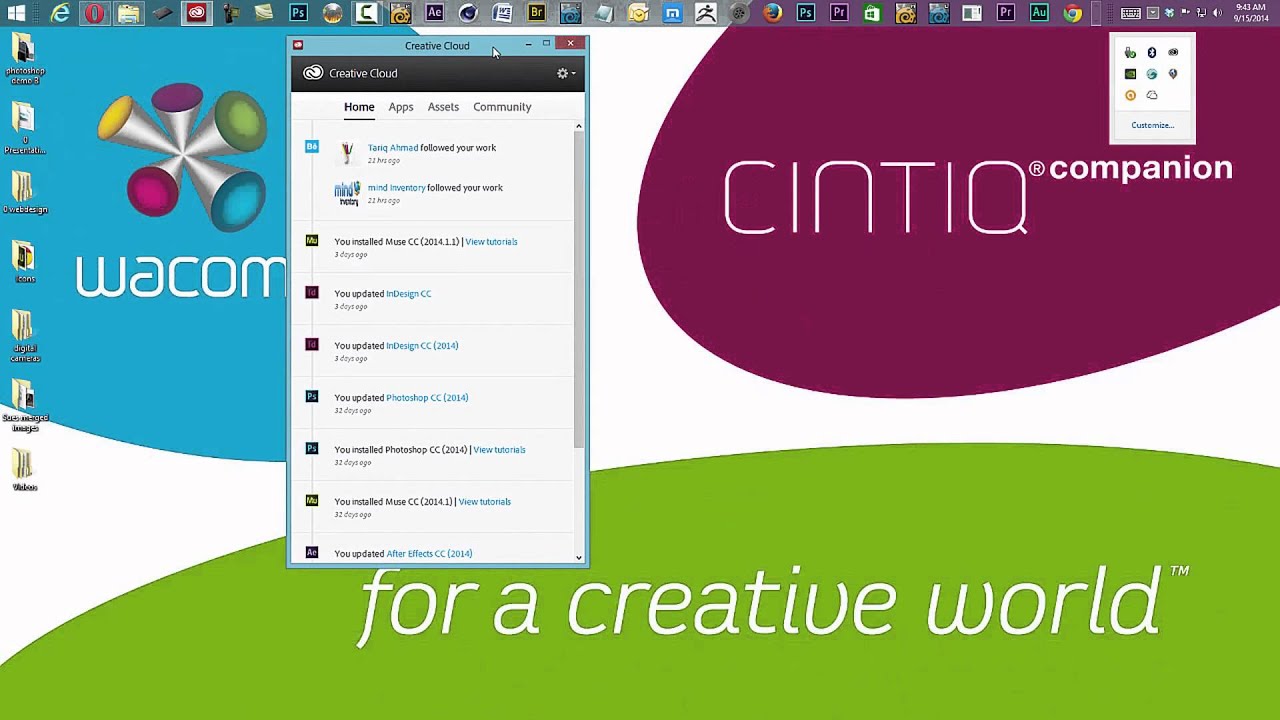Click the Muse icon beside Muse CC (2014.1.1)
Image resolution: width=1280 pixels, height=720 pixels.
312,241
